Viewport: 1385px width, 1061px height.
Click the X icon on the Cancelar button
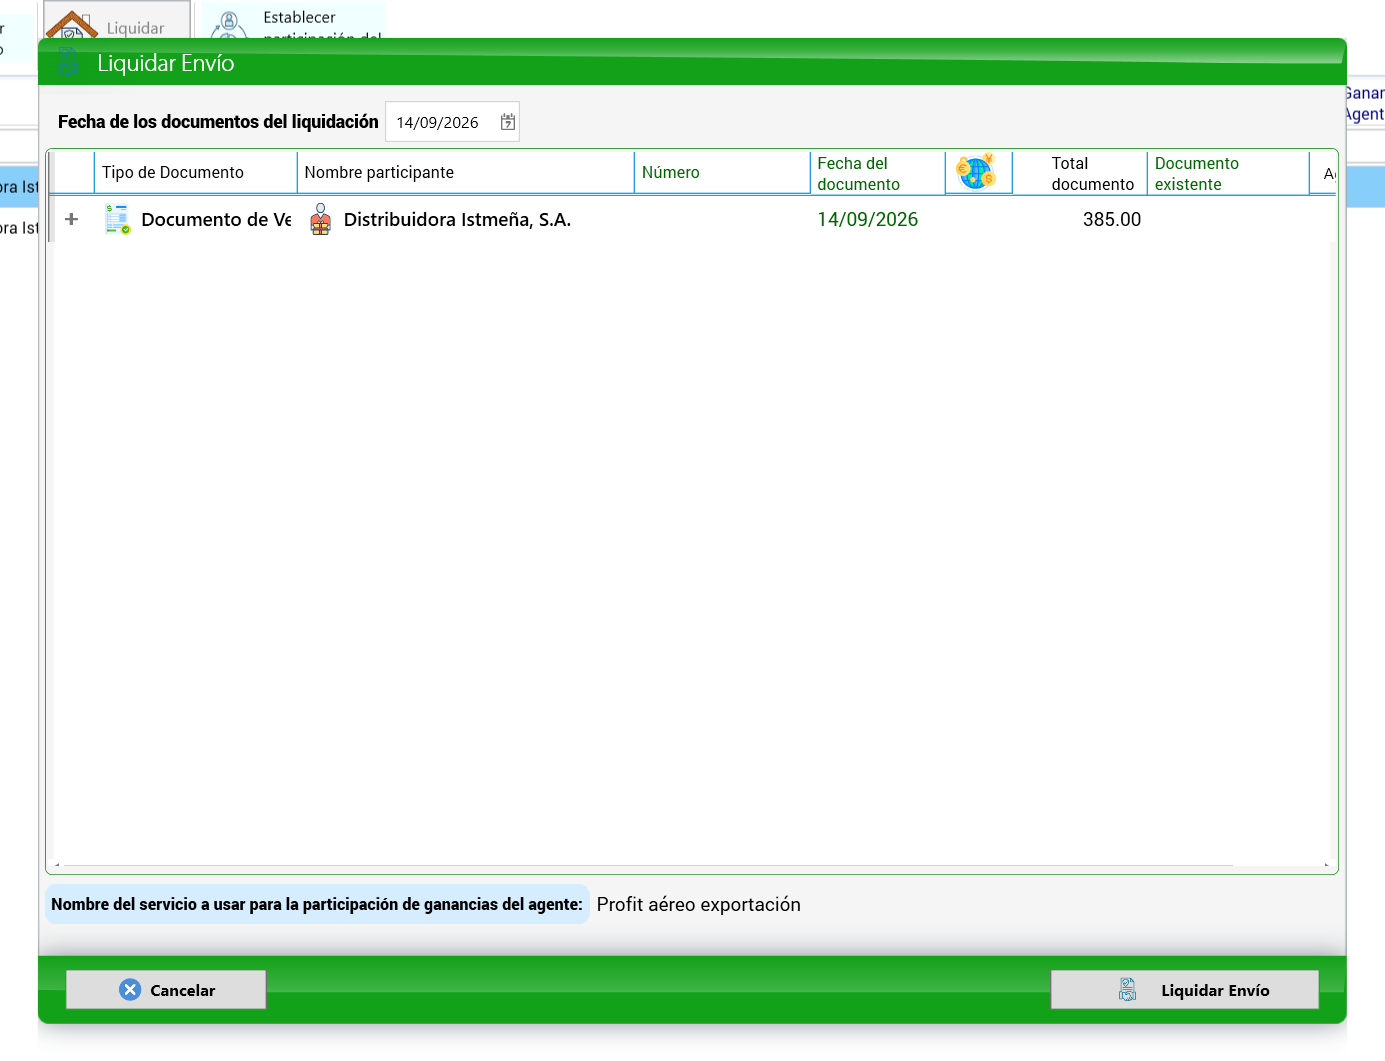[130, 990]
